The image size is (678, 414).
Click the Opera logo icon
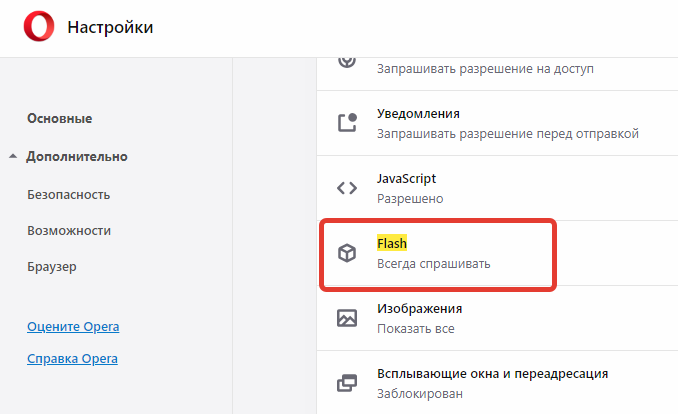tap(39, 26)
